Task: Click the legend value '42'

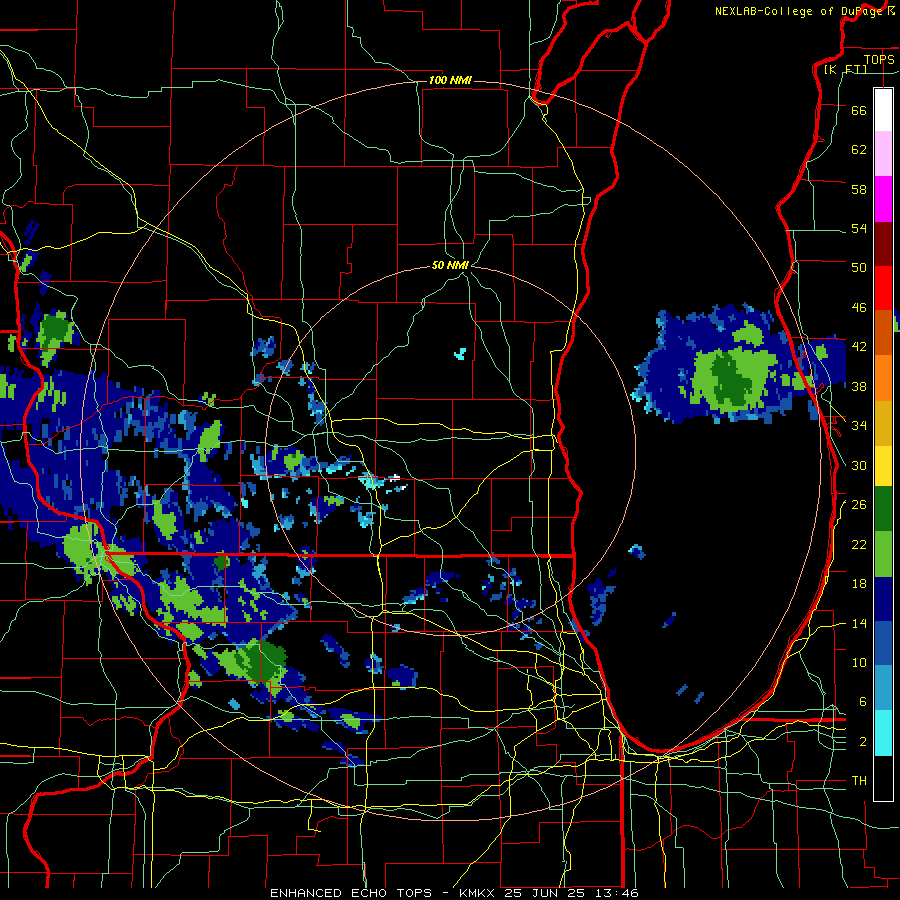Action: pyautogui.click(x=859, y=347)
